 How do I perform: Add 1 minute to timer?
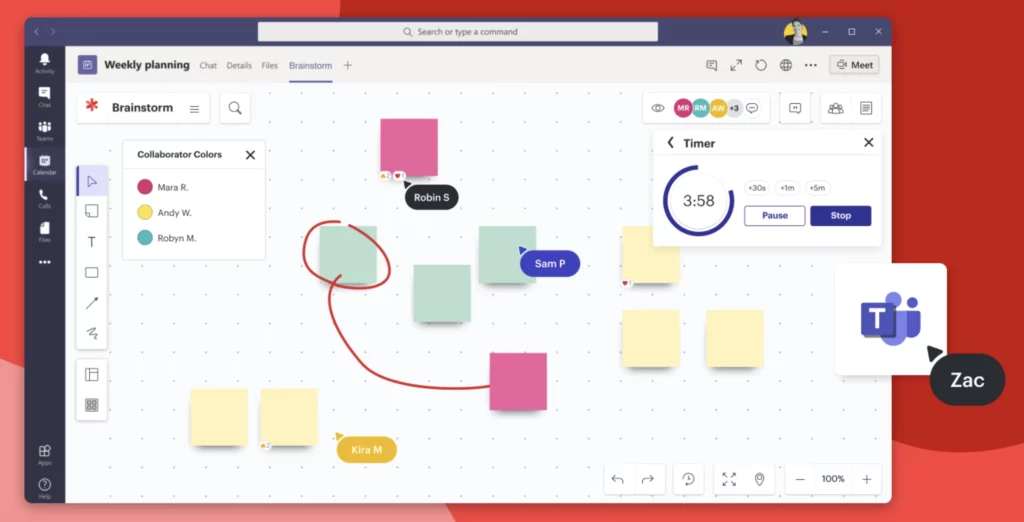click(x=788, y=188)
